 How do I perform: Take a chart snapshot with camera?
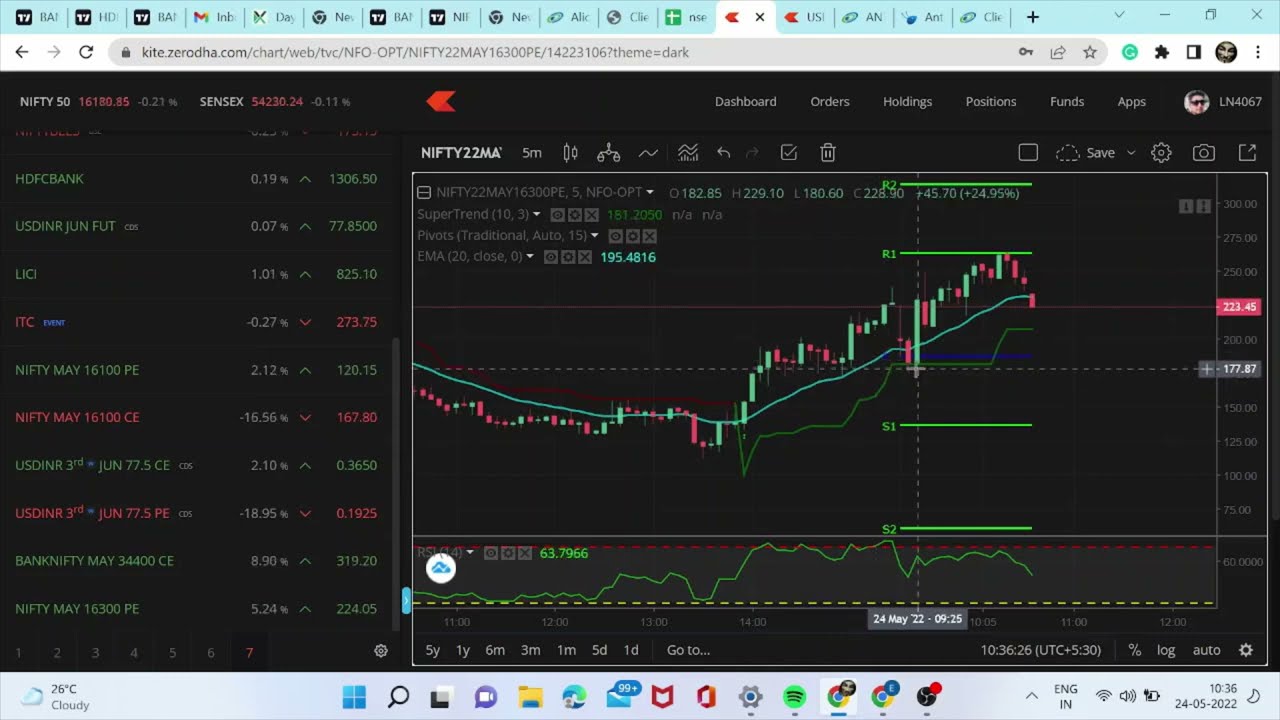[1204, 153]
